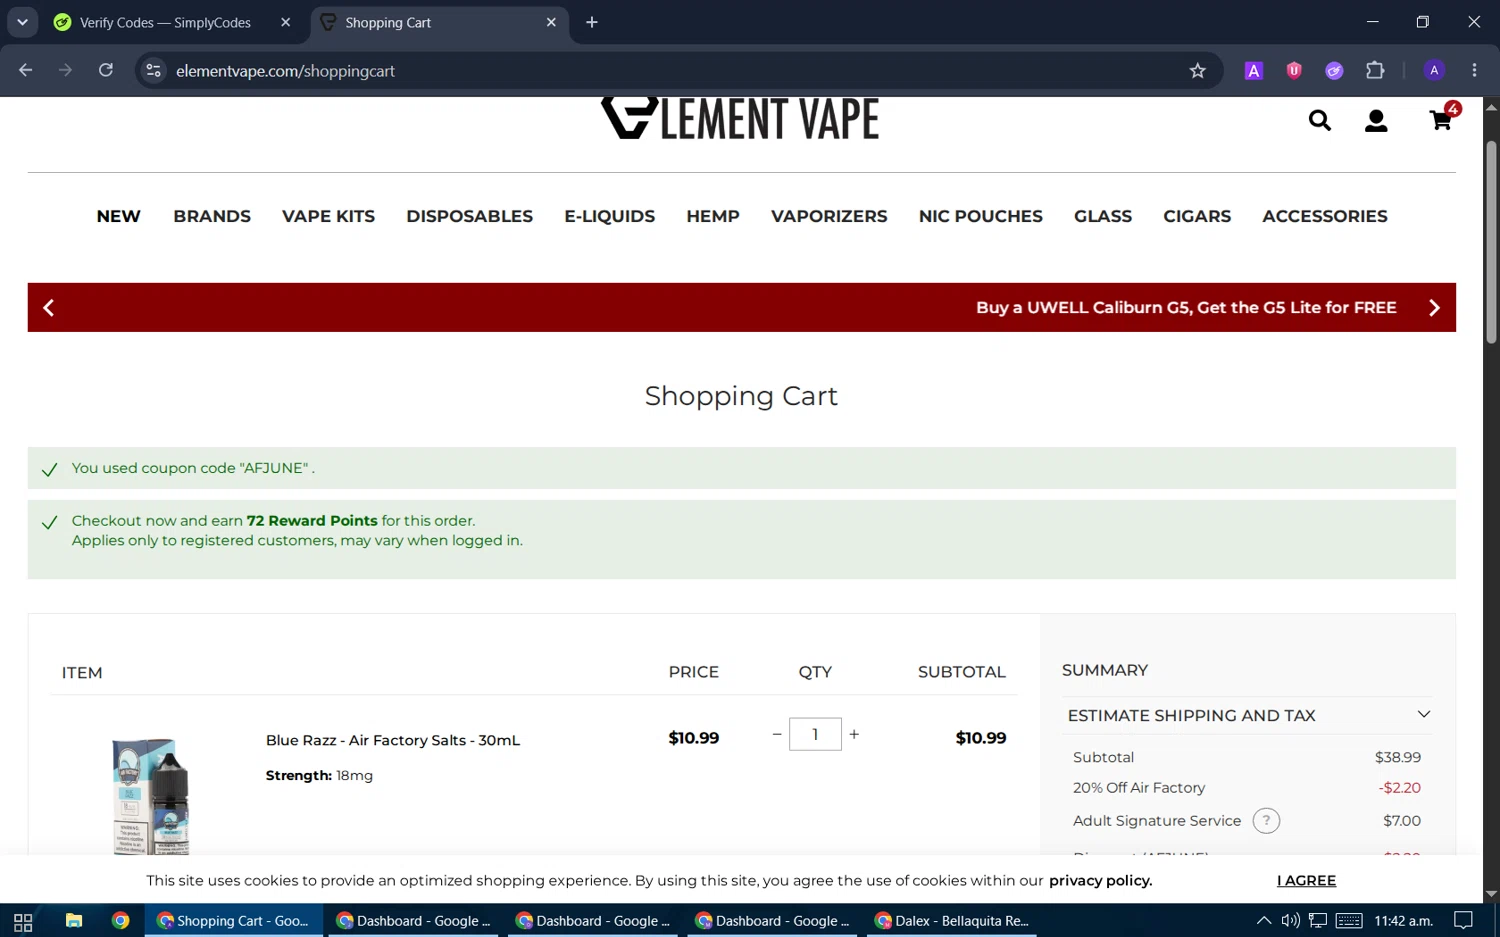This screenshot has width=1500, height=937.
Task: Open the HEMP menu
Action: coord(713,216)
